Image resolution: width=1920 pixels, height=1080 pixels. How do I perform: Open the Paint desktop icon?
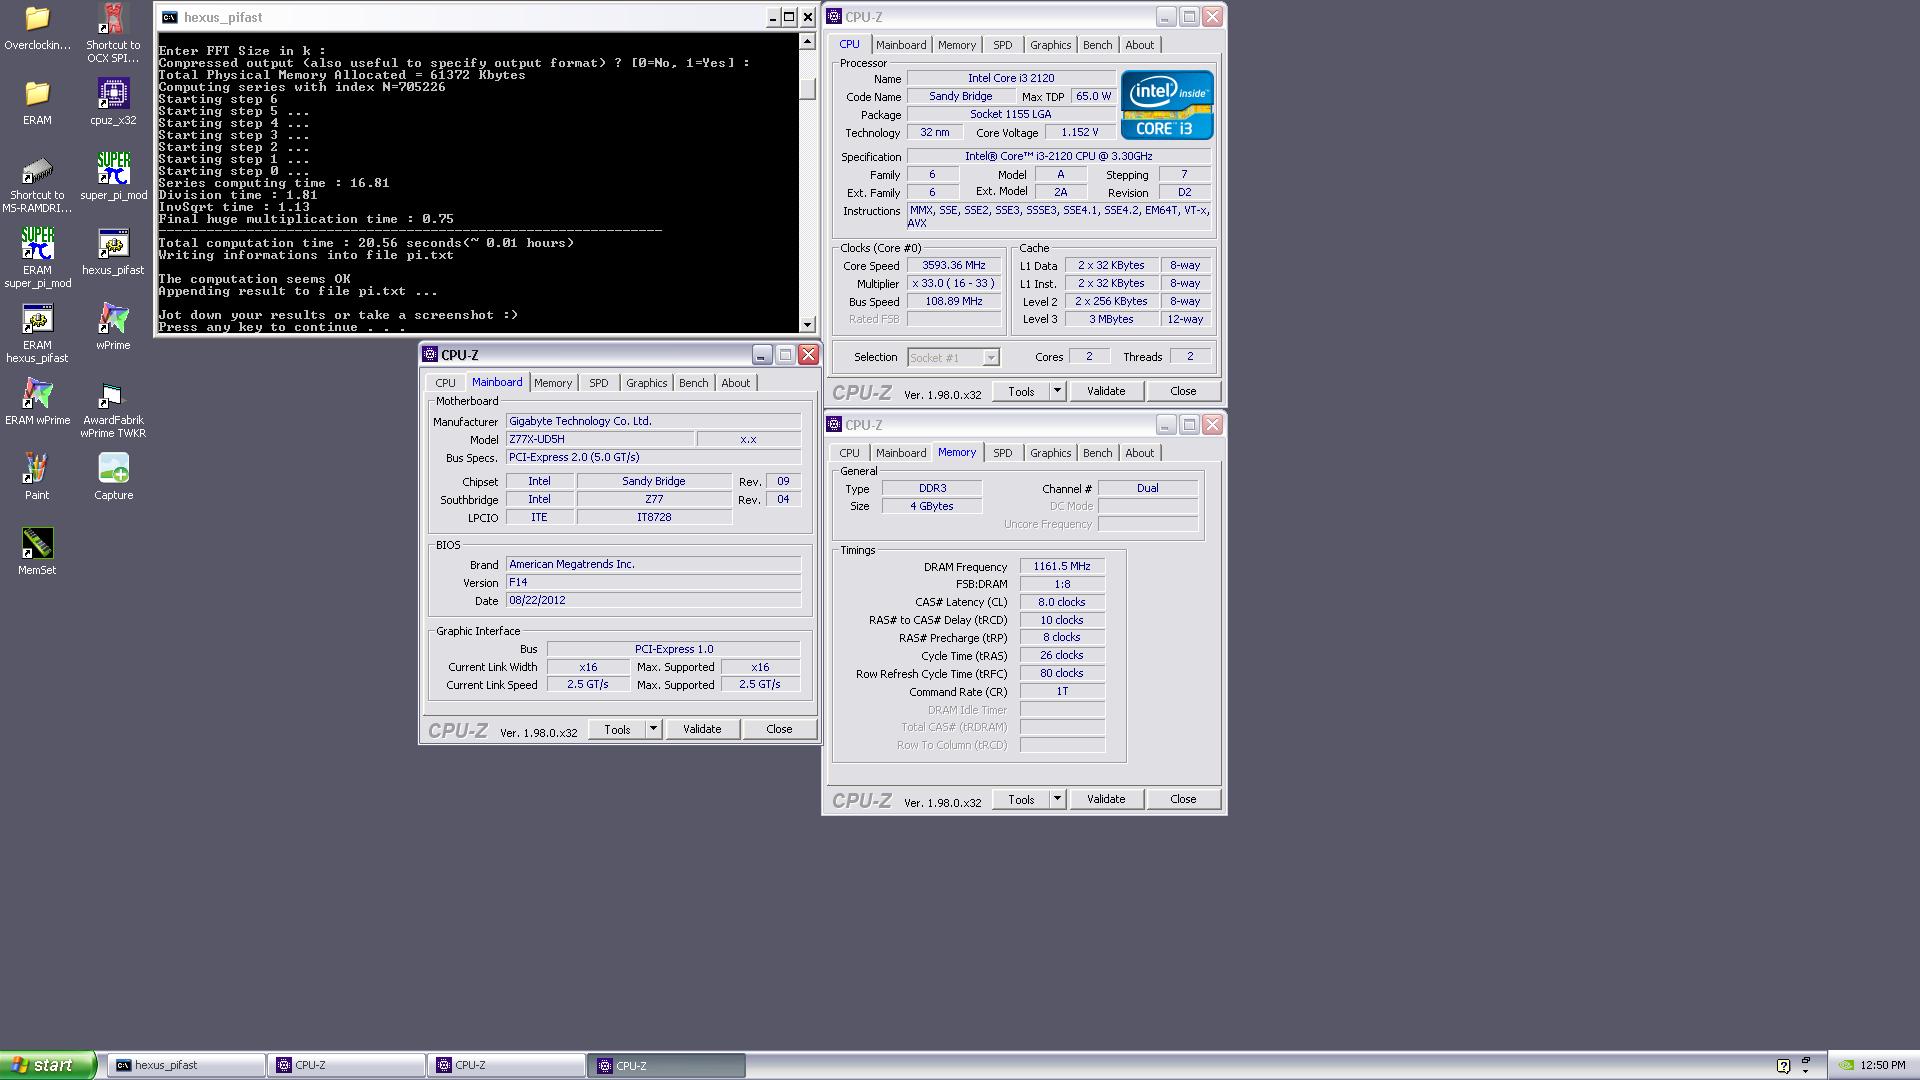(x=37, y=477)
